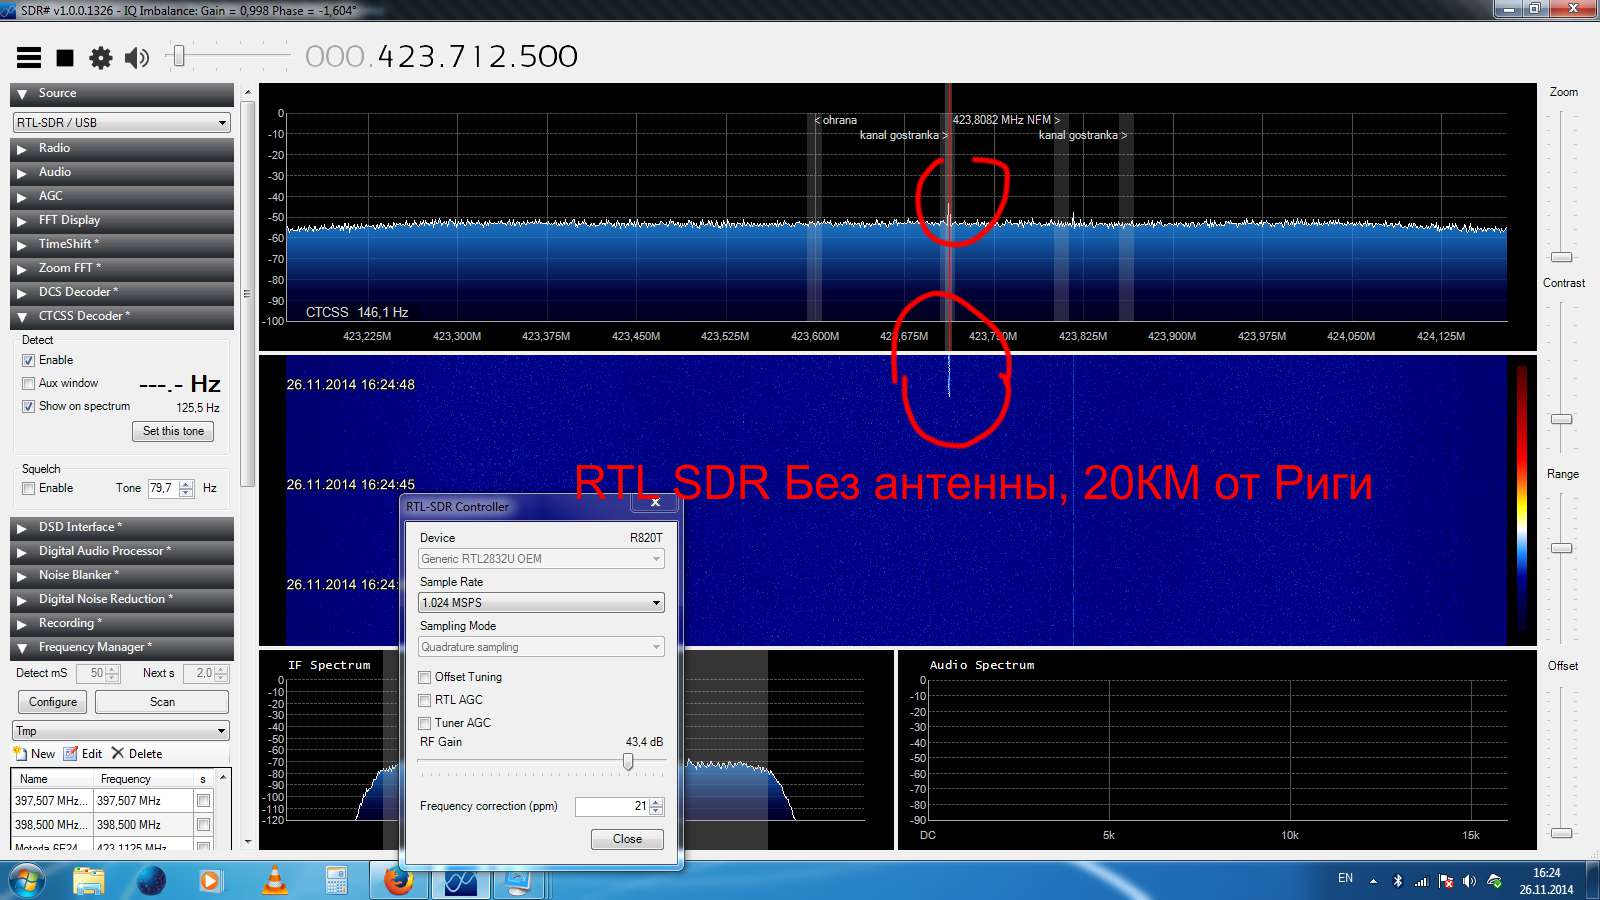Disable Show on spectrum checkbox
The height and width of the screenshot is (900, 1600).
pos(29,406)
